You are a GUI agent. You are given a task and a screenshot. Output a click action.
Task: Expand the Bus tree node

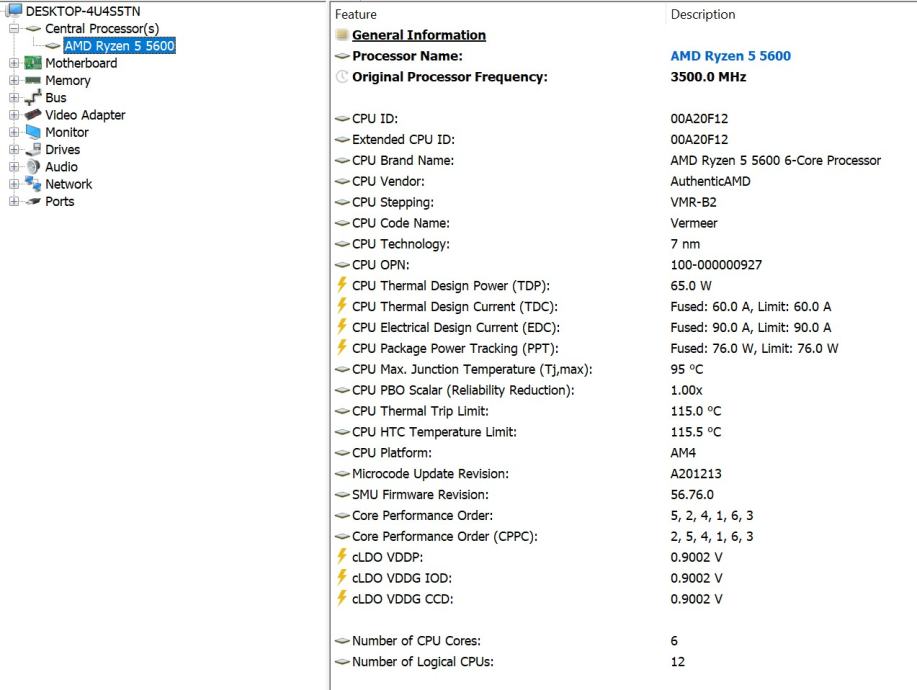[x=13, y=98]
